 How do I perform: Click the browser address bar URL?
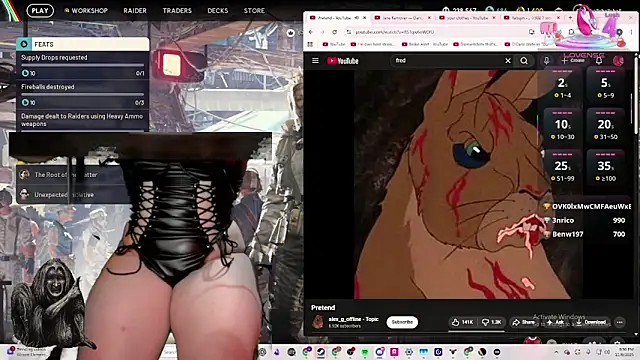click(x=395, y=32)
